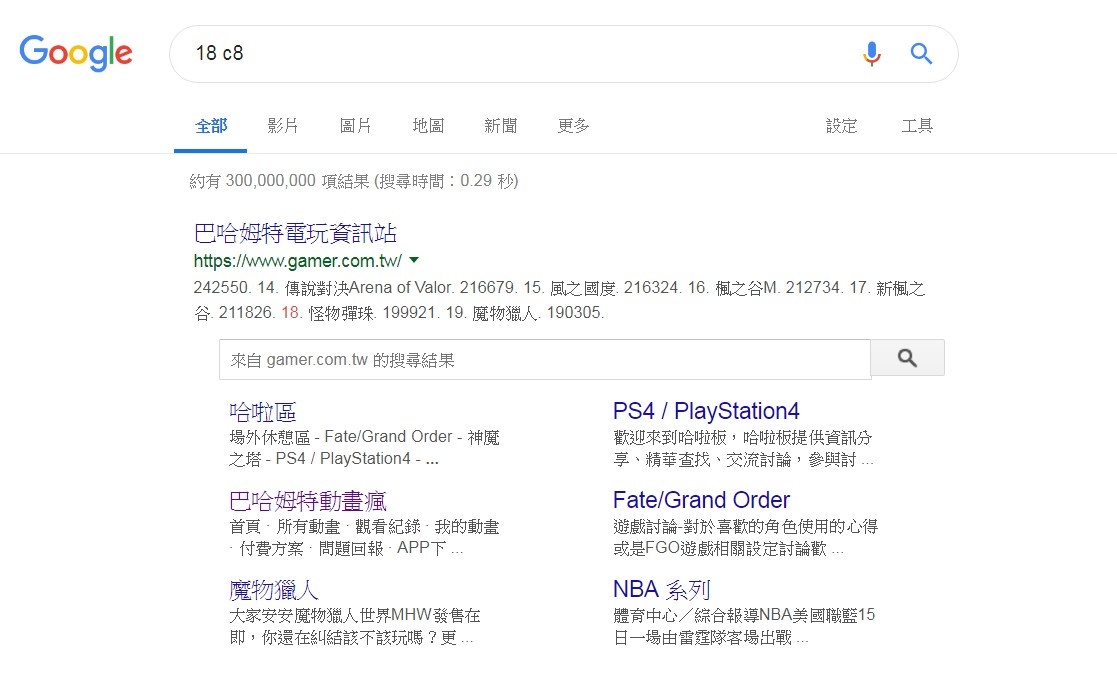Start voice search with microphone icon
Image resolution: width=1117 pixels, height=679 pixels.
(x=871, y=53)
